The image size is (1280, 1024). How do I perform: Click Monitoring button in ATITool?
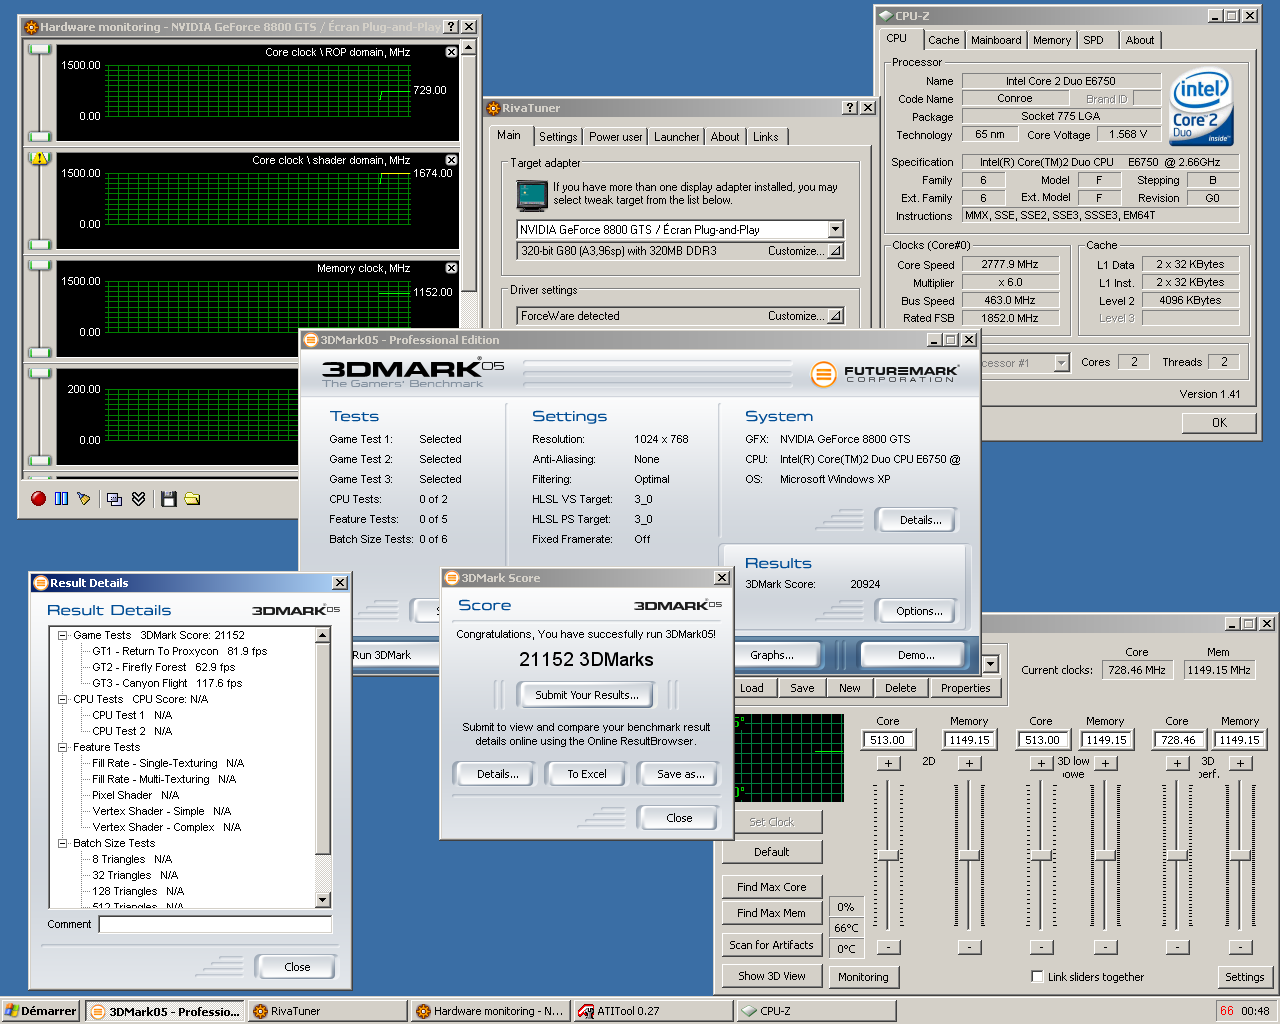(863, 977)
